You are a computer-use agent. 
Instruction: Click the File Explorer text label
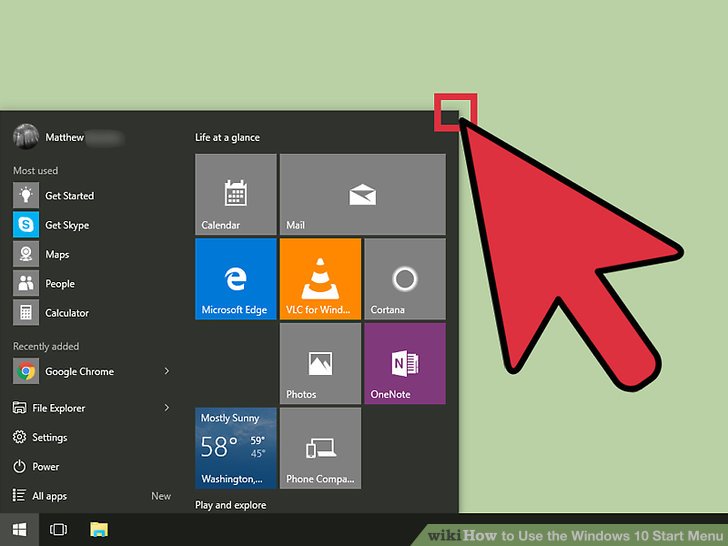[x=58, y=408]
